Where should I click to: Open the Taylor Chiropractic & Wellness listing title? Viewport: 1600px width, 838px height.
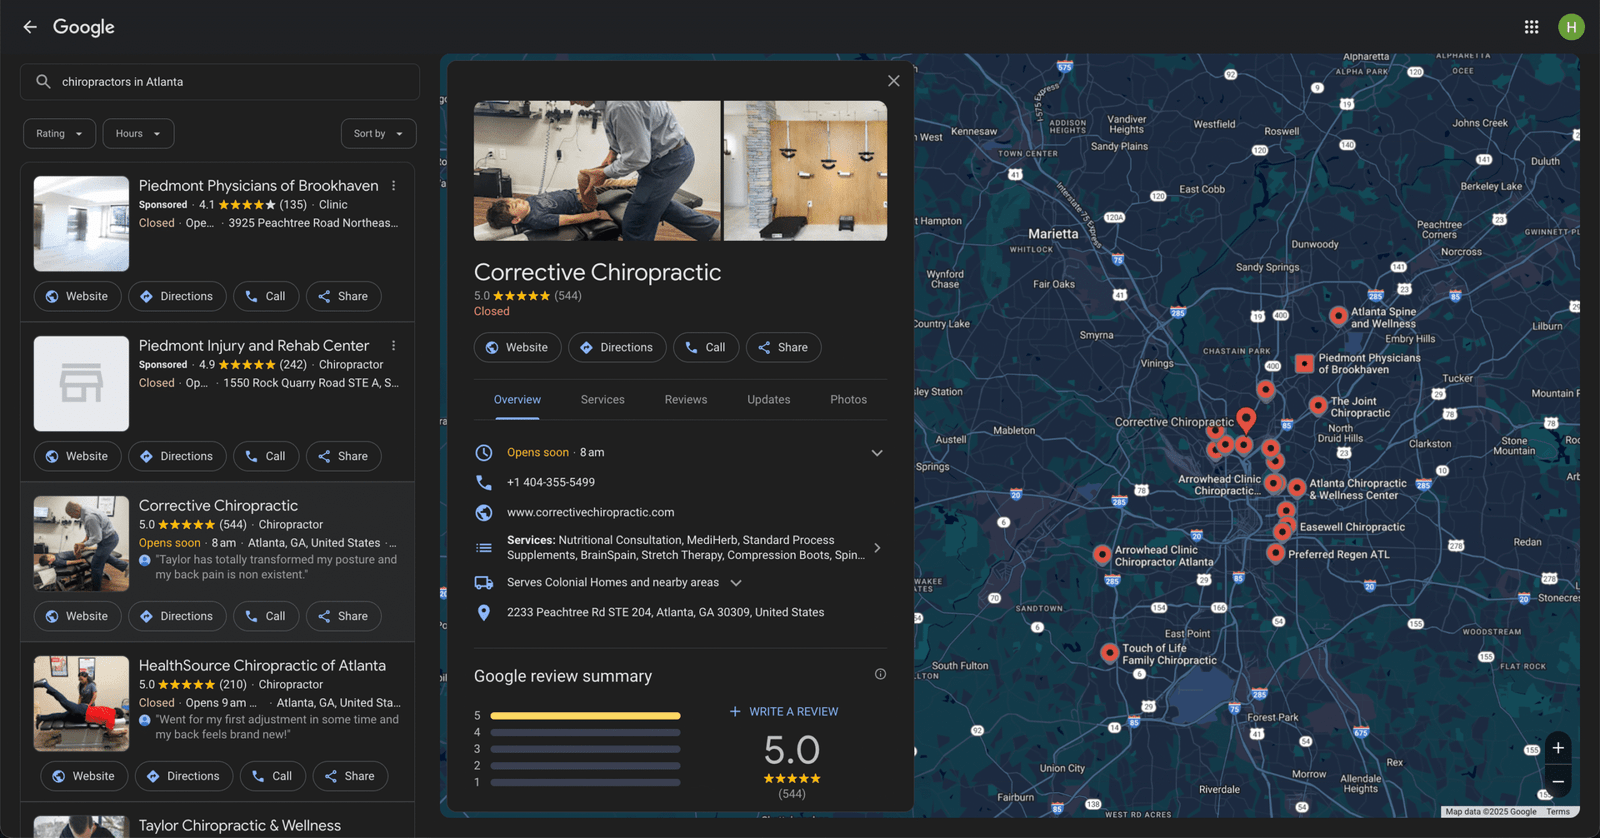click(240, 826)
